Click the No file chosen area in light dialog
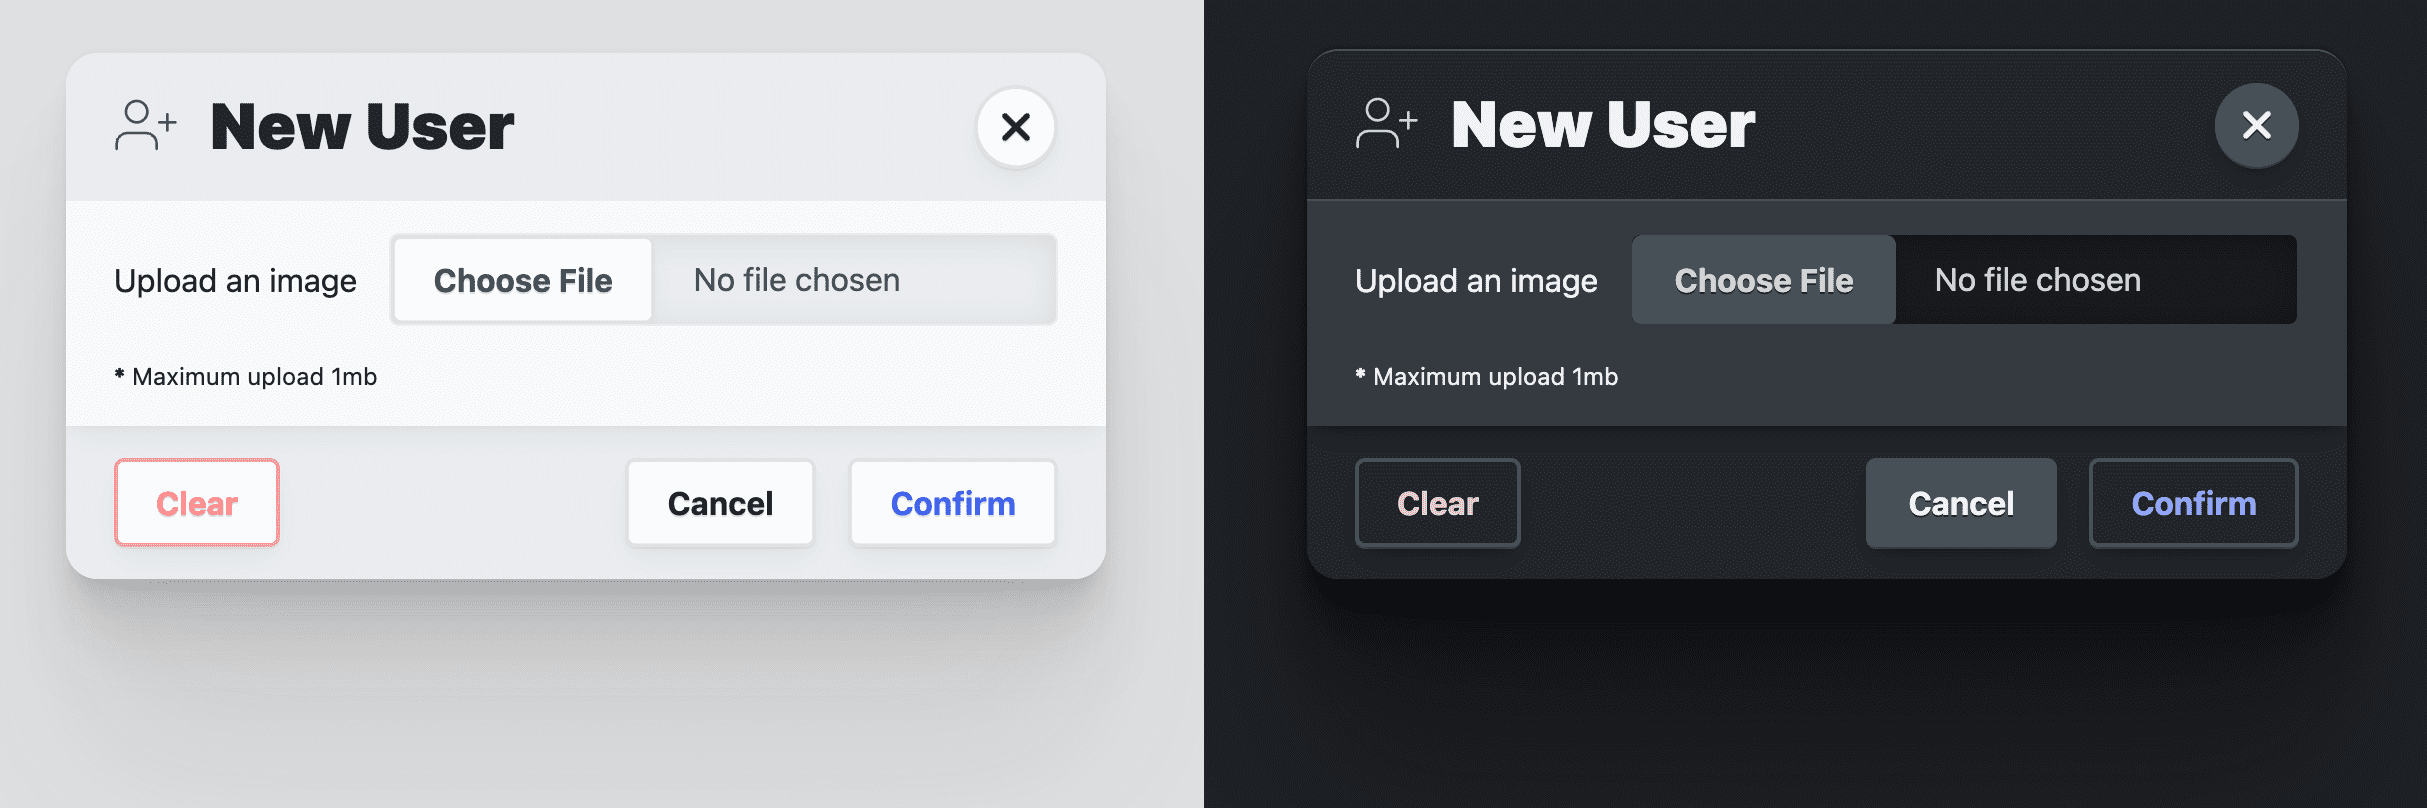Image resolution: width=2427 pixels, height=808 pixels. point(796,280)
